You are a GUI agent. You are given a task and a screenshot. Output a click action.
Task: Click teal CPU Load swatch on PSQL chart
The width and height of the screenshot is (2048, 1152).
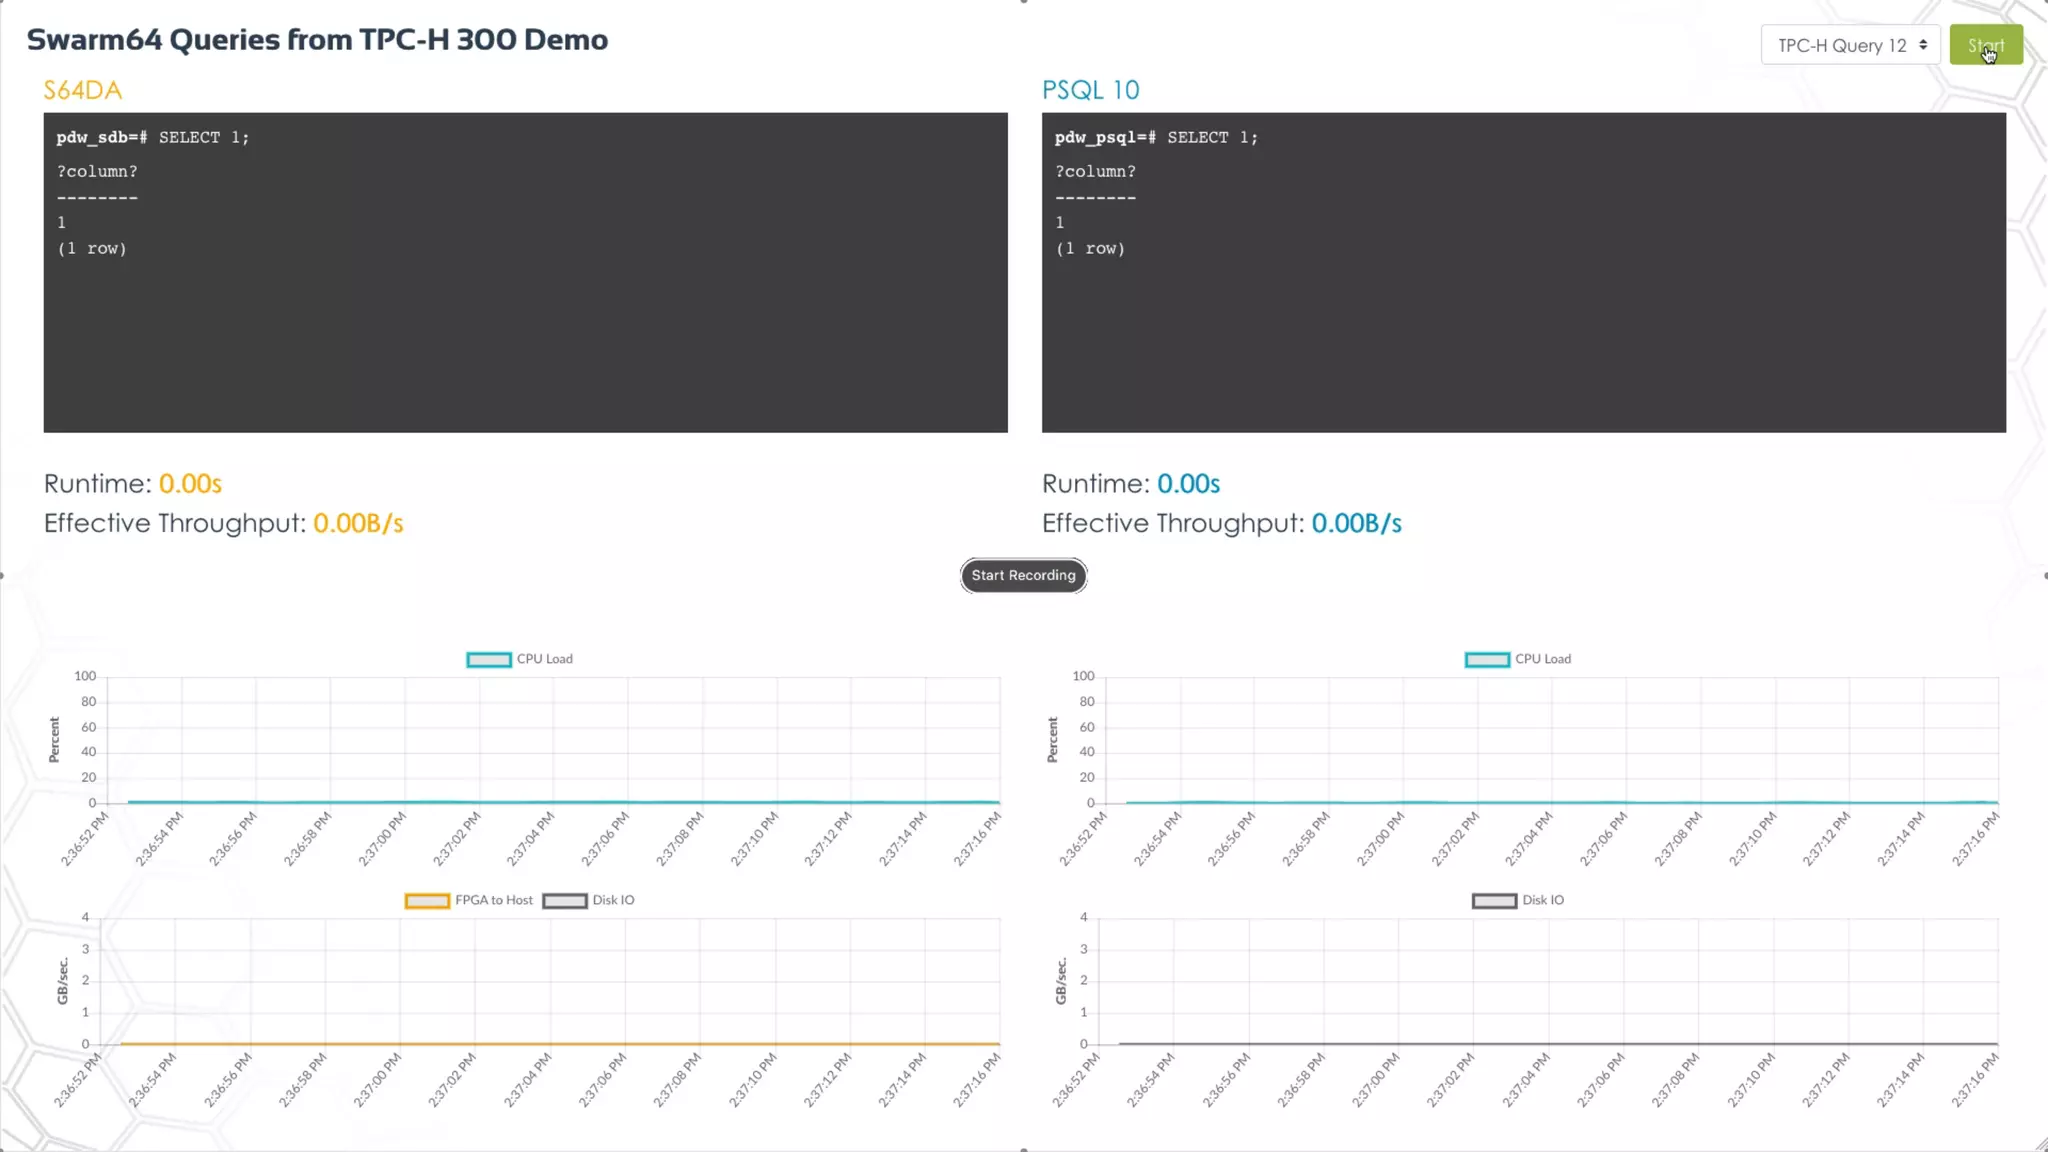[1487, 659]
